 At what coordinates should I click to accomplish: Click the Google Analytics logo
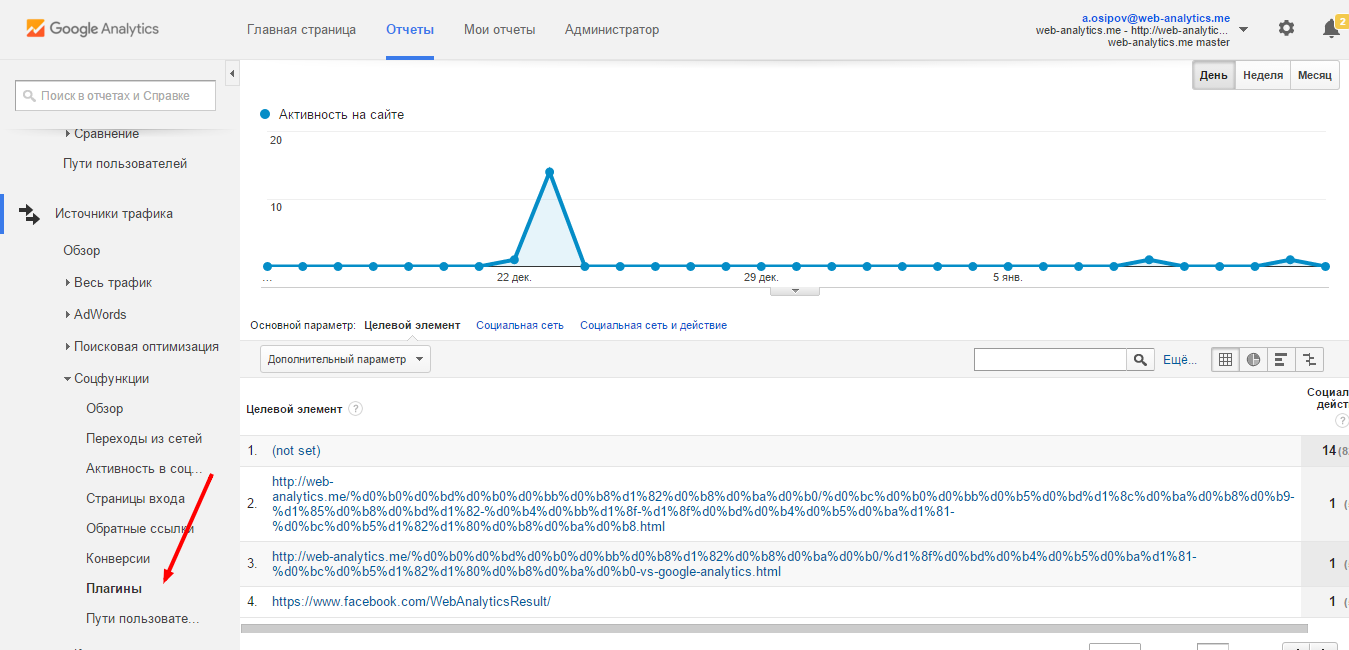tap(93, 29)
